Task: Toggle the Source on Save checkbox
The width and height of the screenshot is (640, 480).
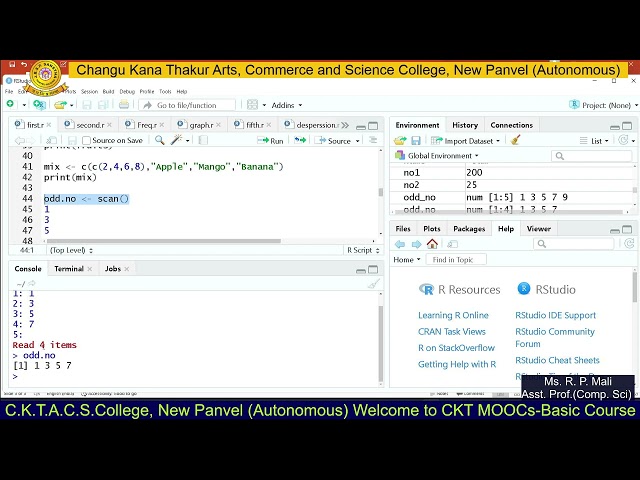Action: [x=86, y=141]
